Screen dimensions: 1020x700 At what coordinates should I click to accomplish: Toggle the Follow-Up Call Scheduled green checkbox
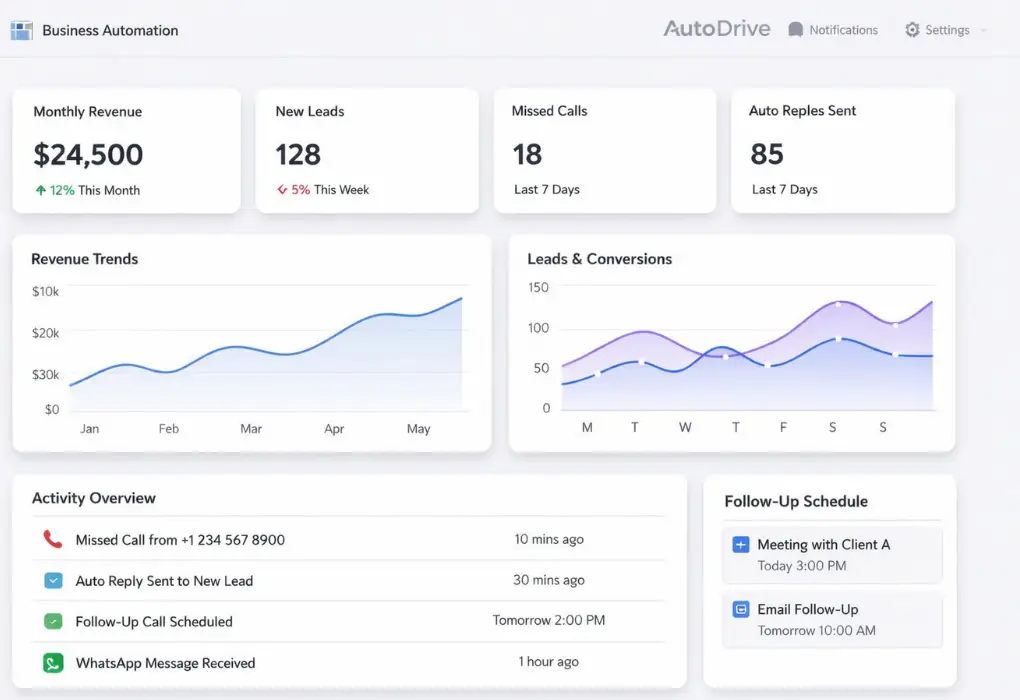(x=53, y=621)
